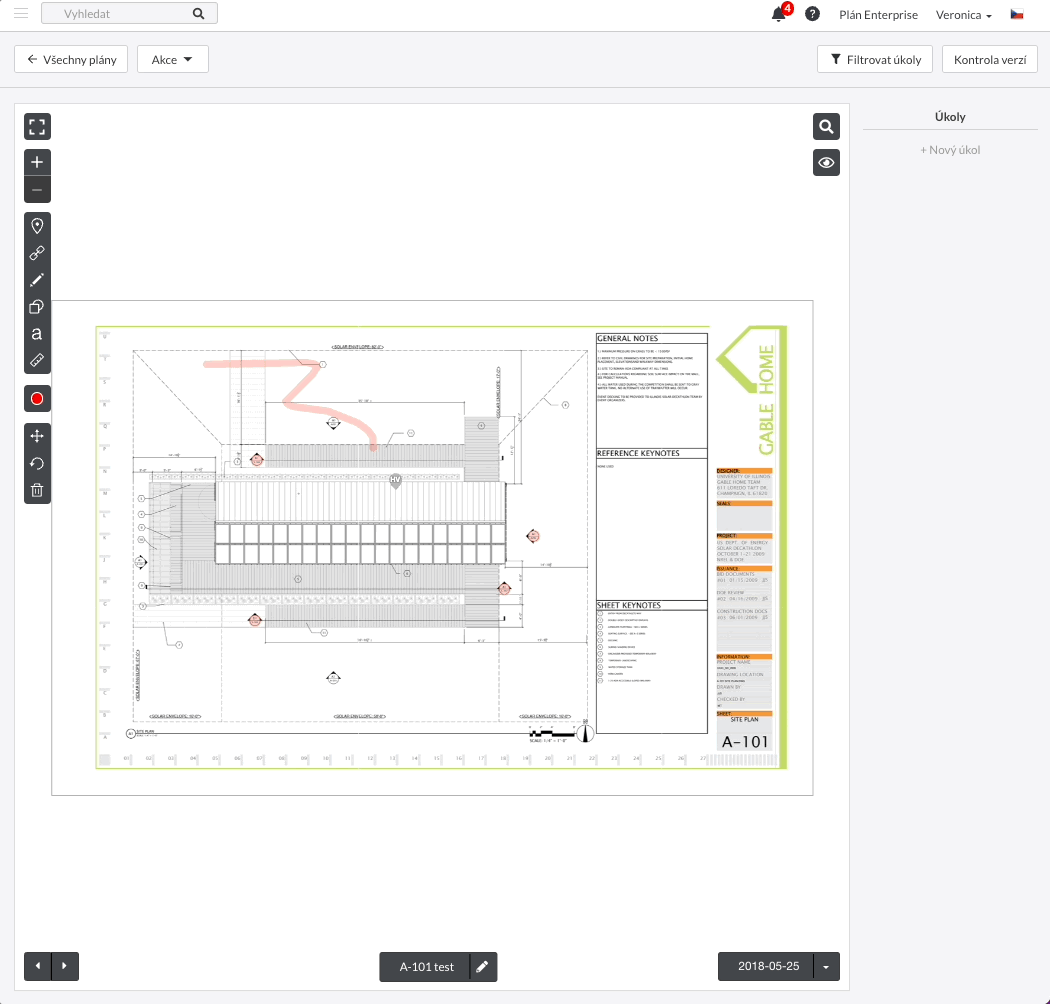Image resolution: width=1050 pixels, height=1004 pixels.
Task: Select the text annotation tool
Action: pyautogui.click(x=37, y=334)
